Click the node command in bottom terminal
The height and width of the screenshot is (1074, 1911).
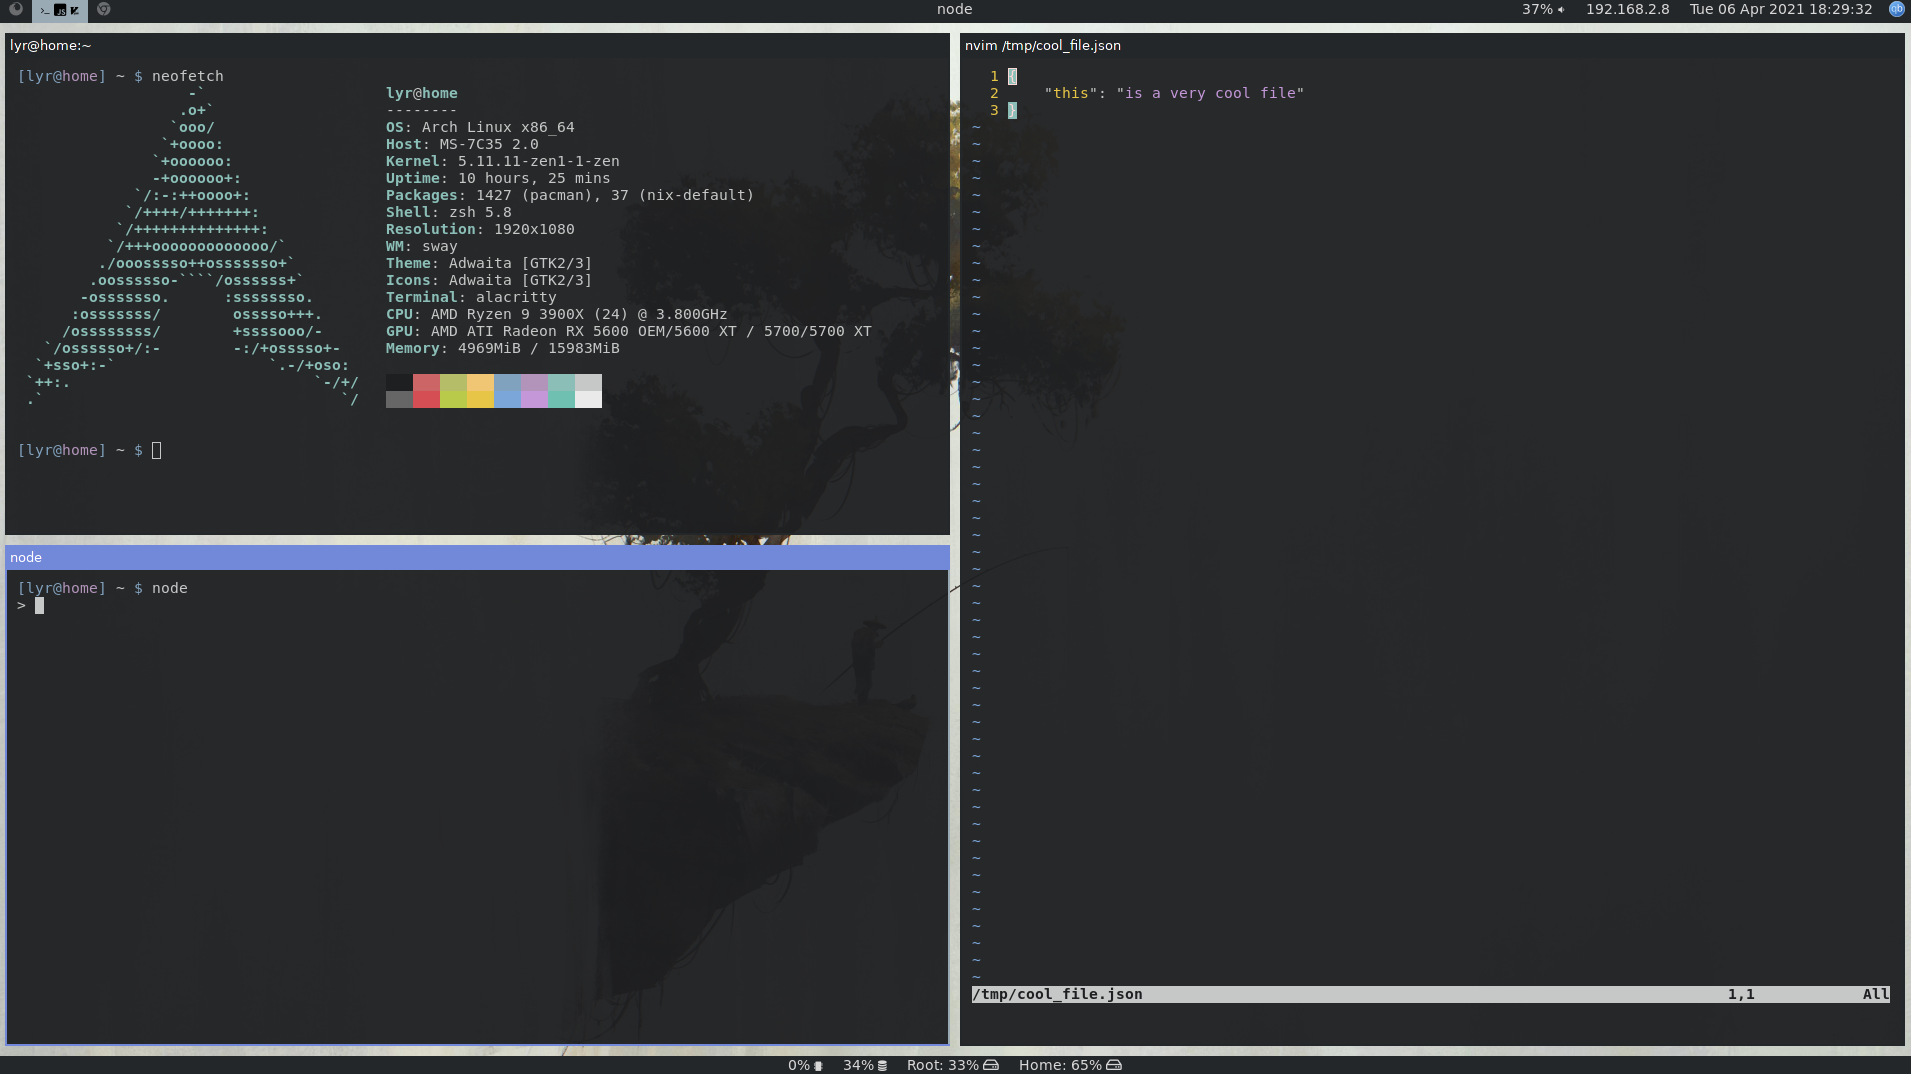(170, 588)
